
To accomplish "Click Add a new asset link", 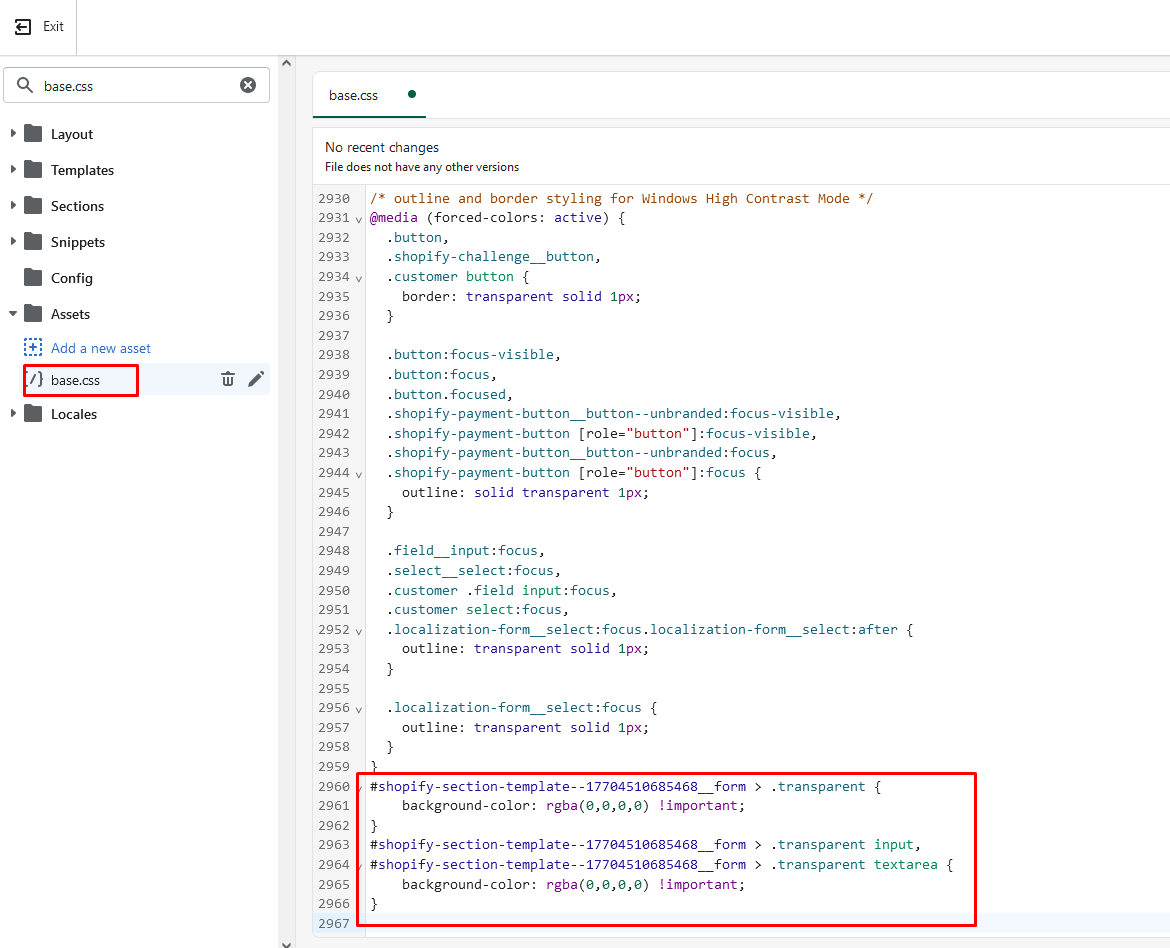I will [101, 349].
